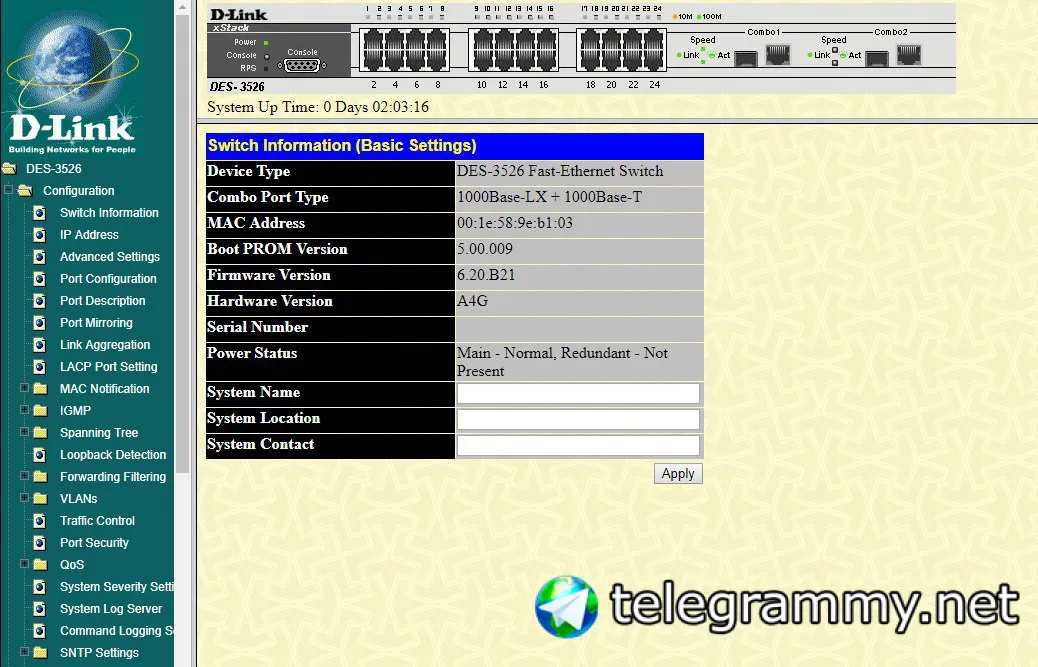Expand the MAC Notification node
This screenshot has width=1038, height=667.
point(24,388)
